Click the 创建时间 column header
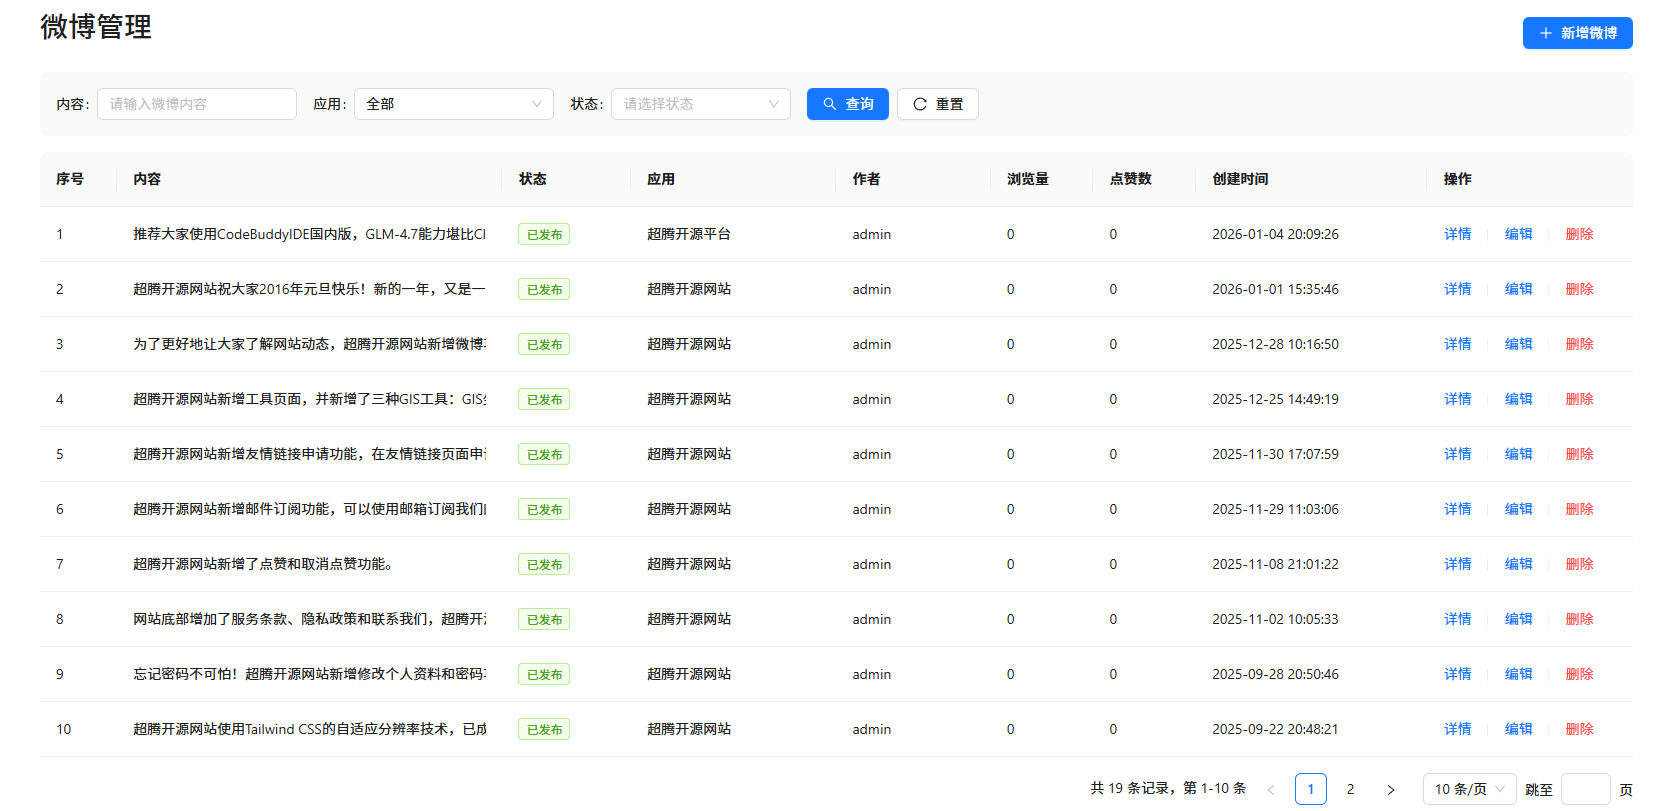Screen dimensions: 1668x811 tap(1240, 179)
